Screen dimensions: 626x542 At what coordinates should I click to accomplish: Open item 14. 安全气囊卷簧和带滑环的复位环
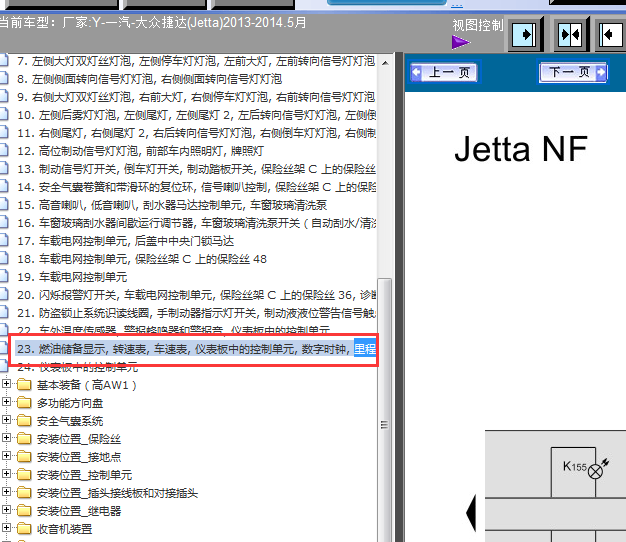tap(196, 187)
